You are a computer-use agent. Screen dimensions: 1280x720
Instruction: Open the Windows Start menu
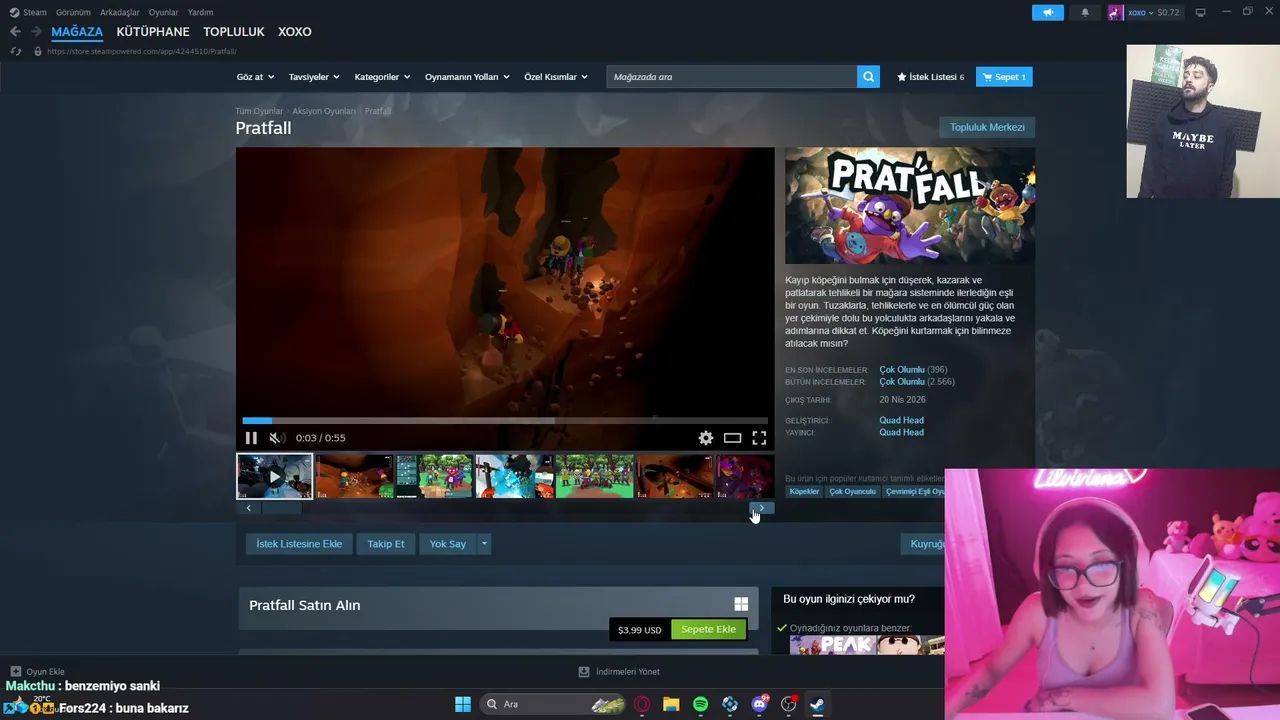click(x=463, y=704)
